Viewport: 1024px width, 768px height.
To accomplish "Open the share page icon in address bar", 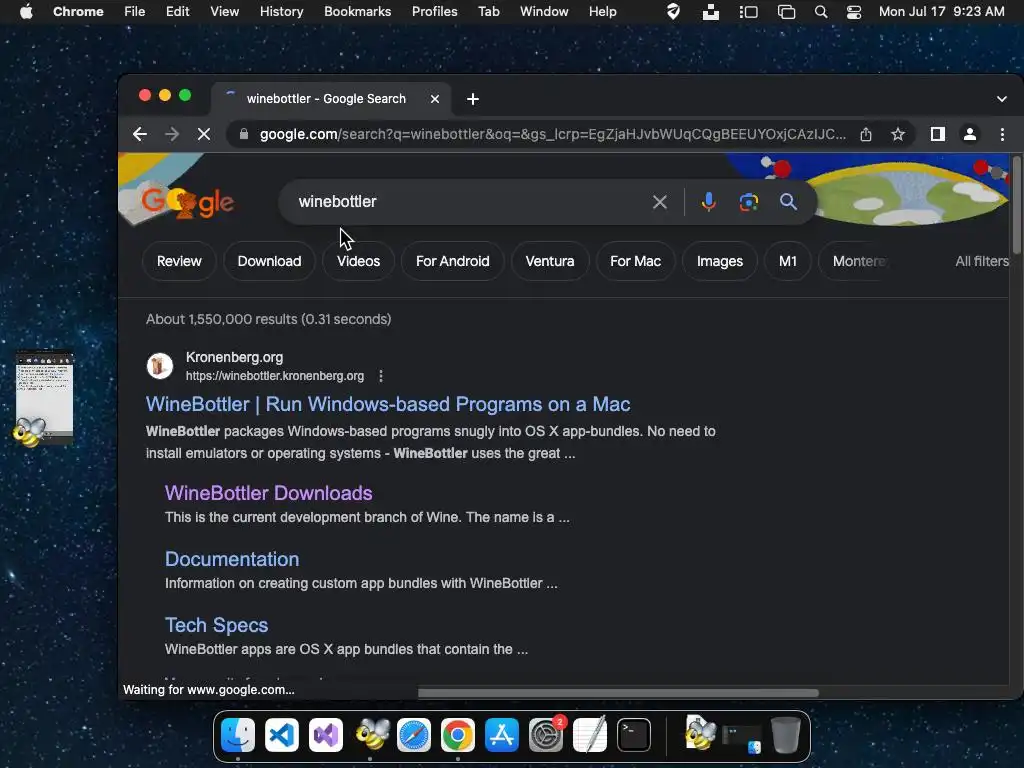I will pos(866,135).
